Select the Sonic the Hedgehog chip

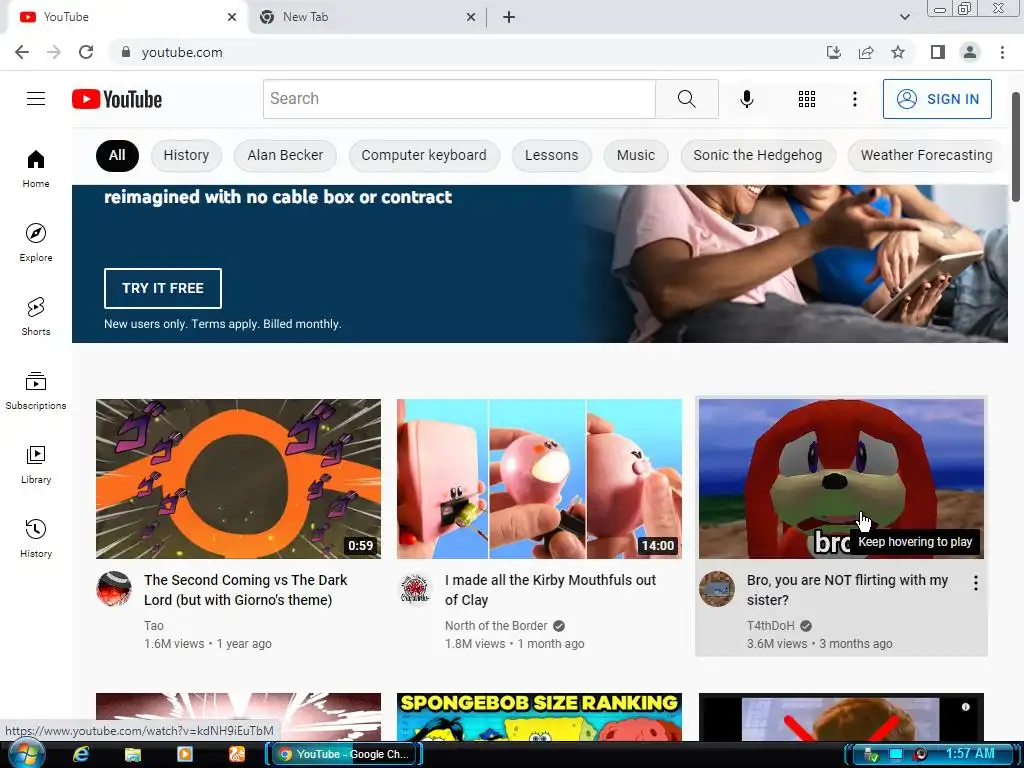pos(758,155)
